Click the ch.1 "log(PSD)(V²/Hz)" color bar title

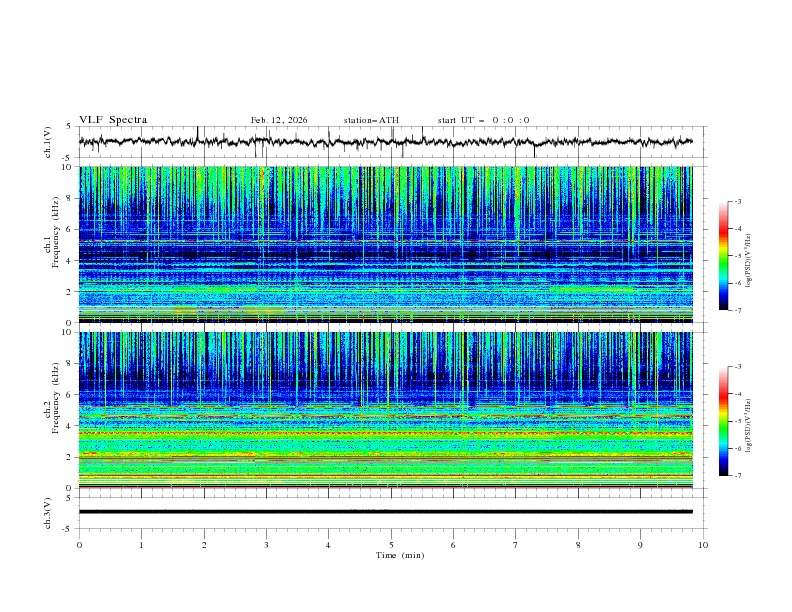point(749,261)
